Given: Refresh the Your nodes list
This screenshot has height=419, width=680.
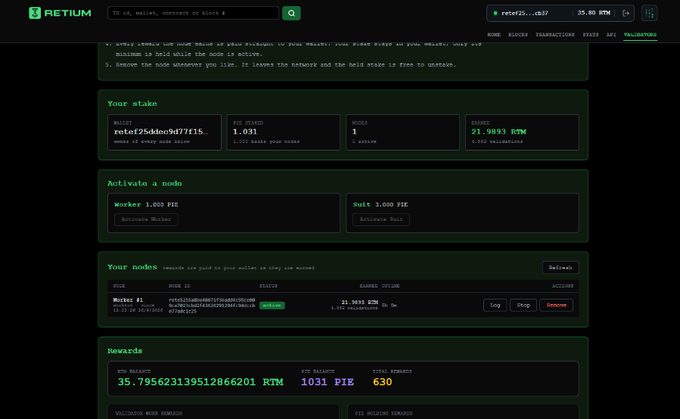Looking at the screenshot, I should coord(560,268).
